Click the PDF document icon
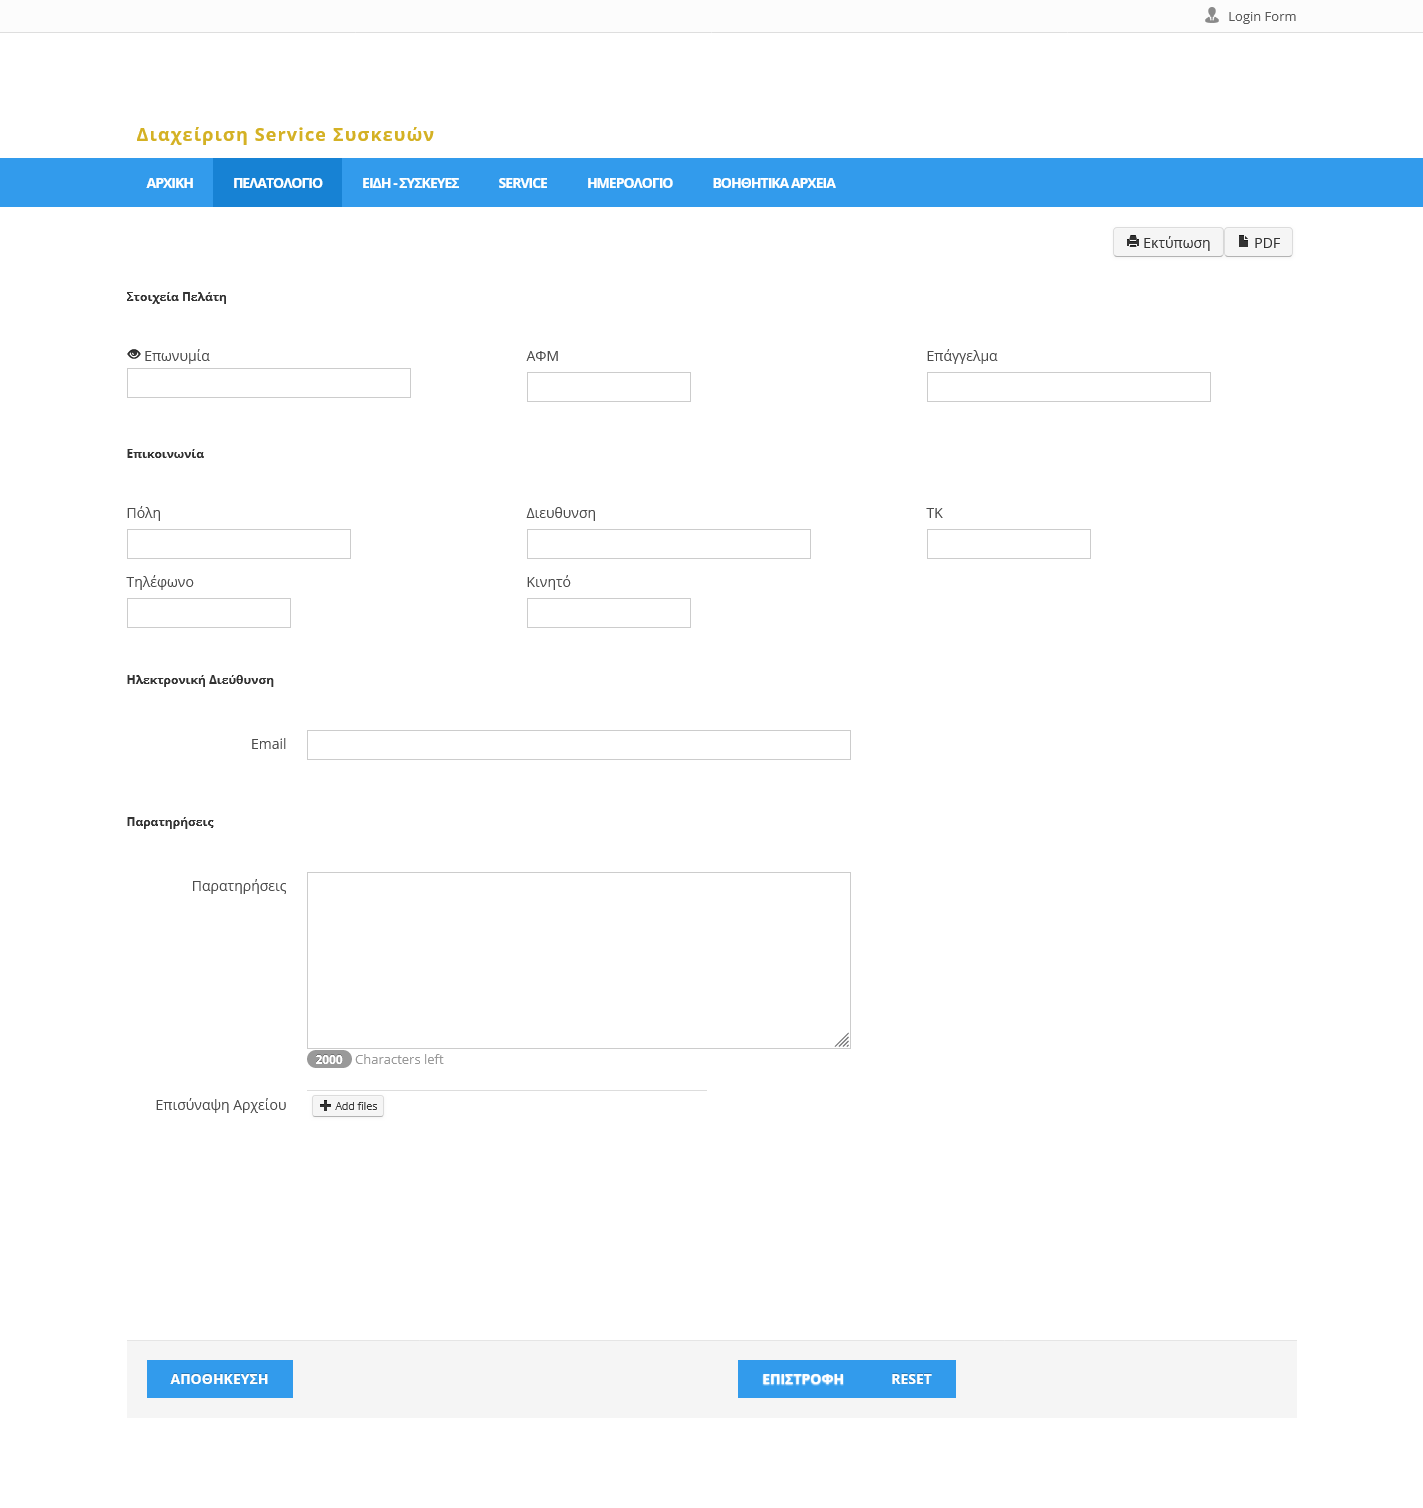Screen dimensions: 1423x1508 pos(1243,242)
